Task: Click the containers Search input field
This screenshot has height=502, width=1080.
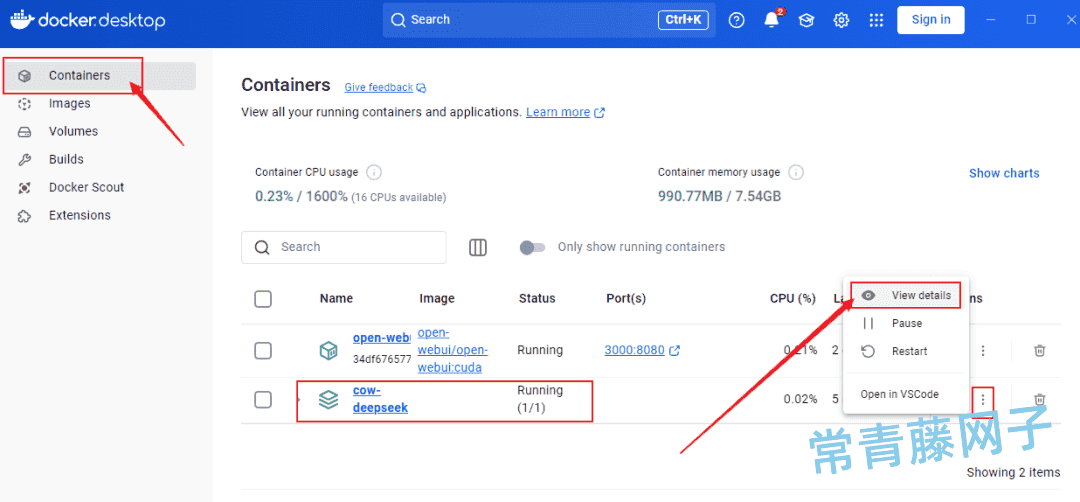Action: pyautogui.click(x=344, y=247)
